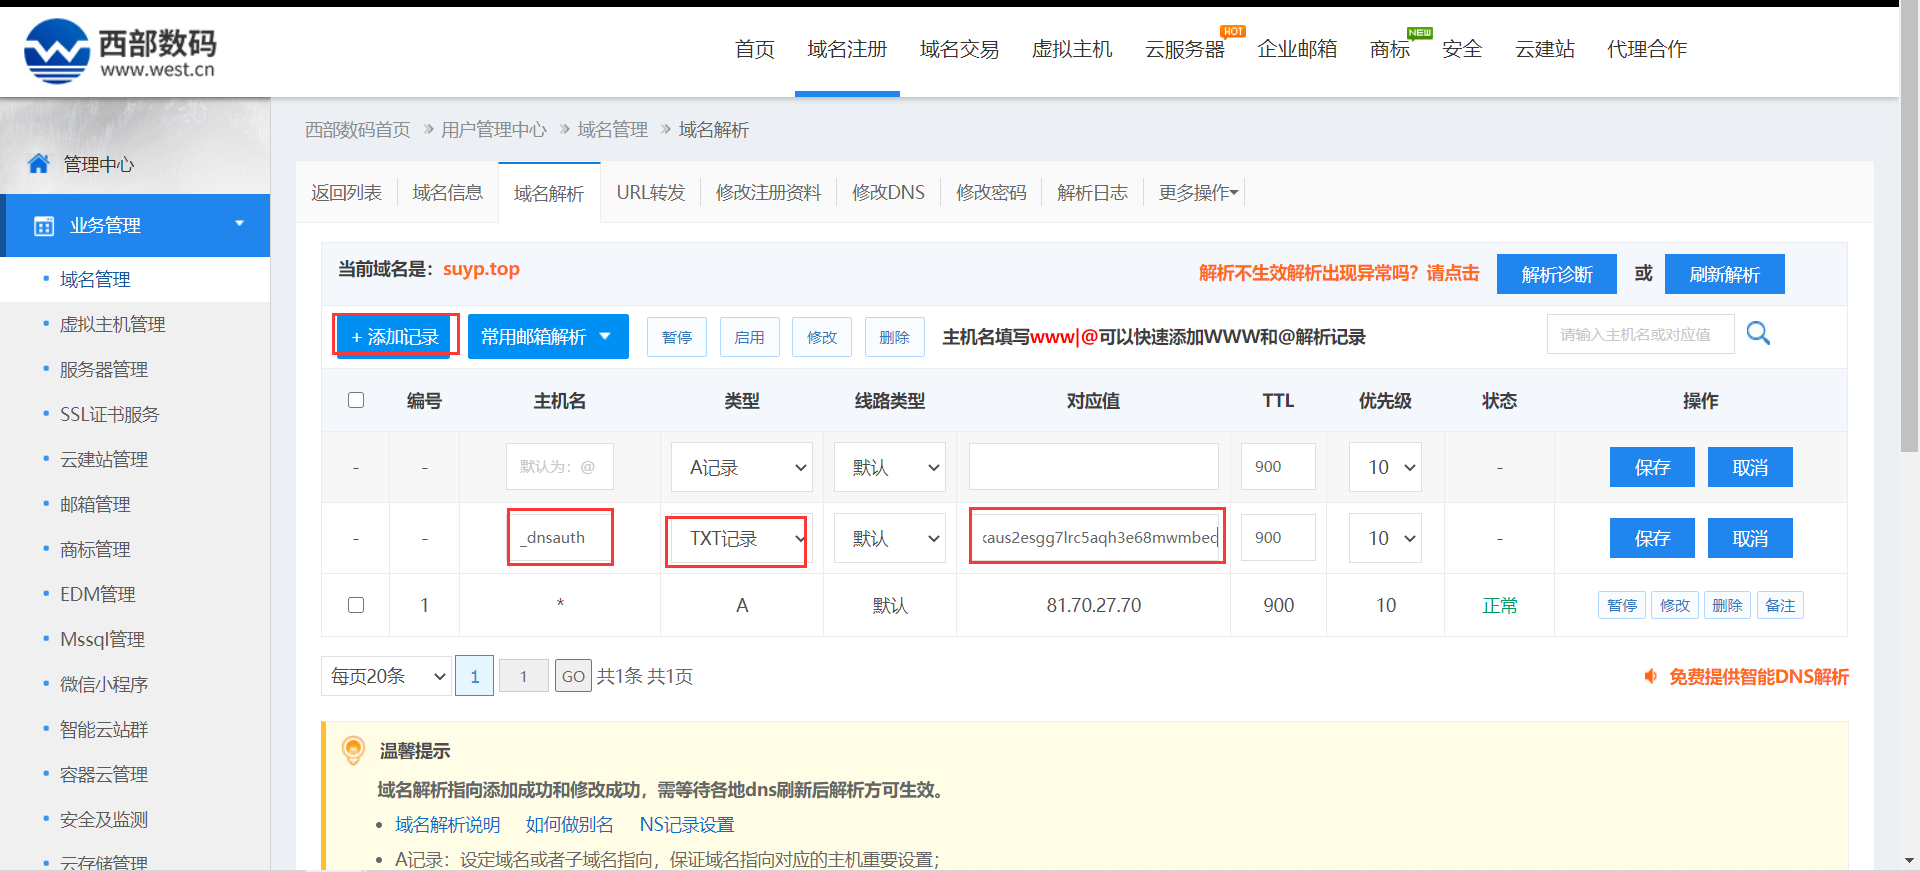1920x872 pixels.
Task: Tick the select-all checkbox in table header
Action: point(356,400)
